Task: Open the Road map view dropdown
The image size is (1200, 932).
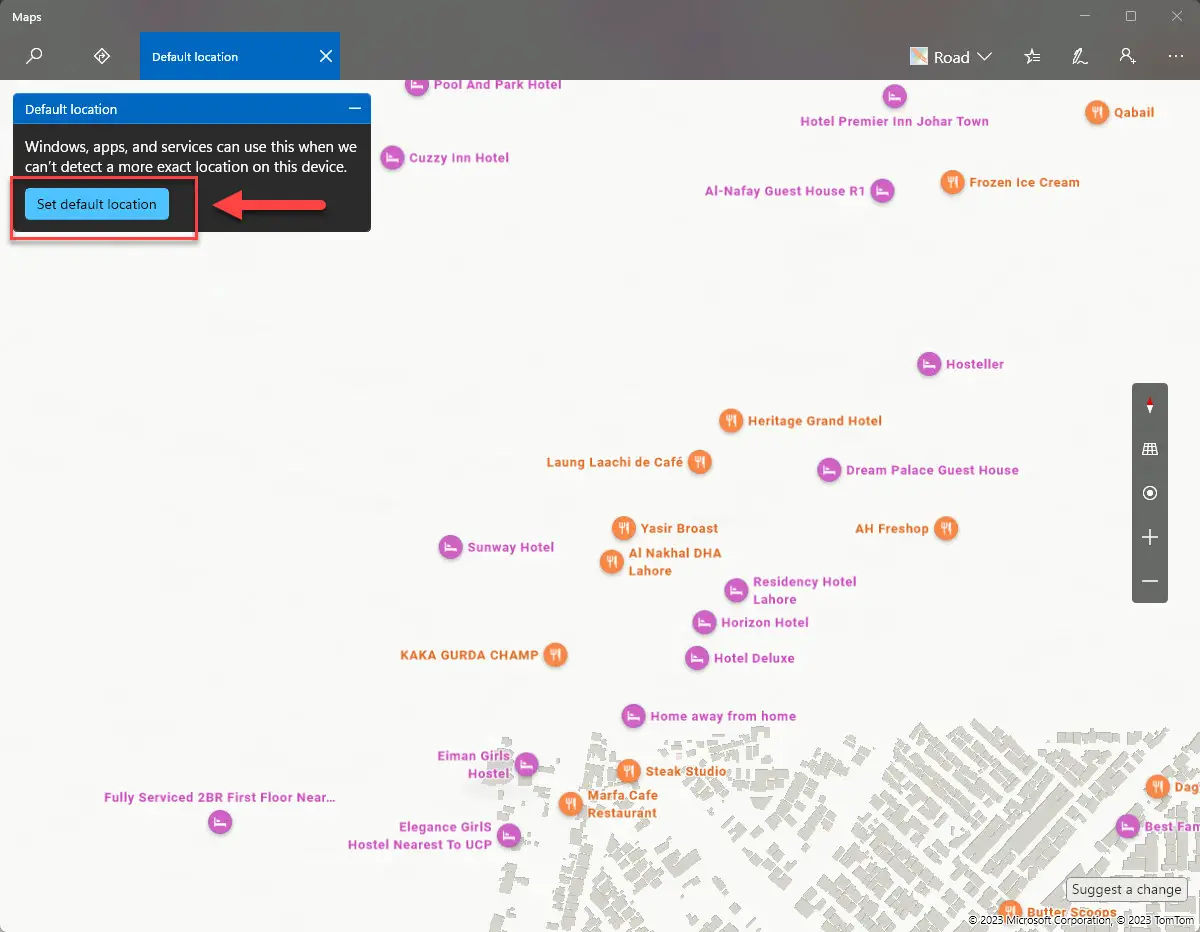Action: 951,57
